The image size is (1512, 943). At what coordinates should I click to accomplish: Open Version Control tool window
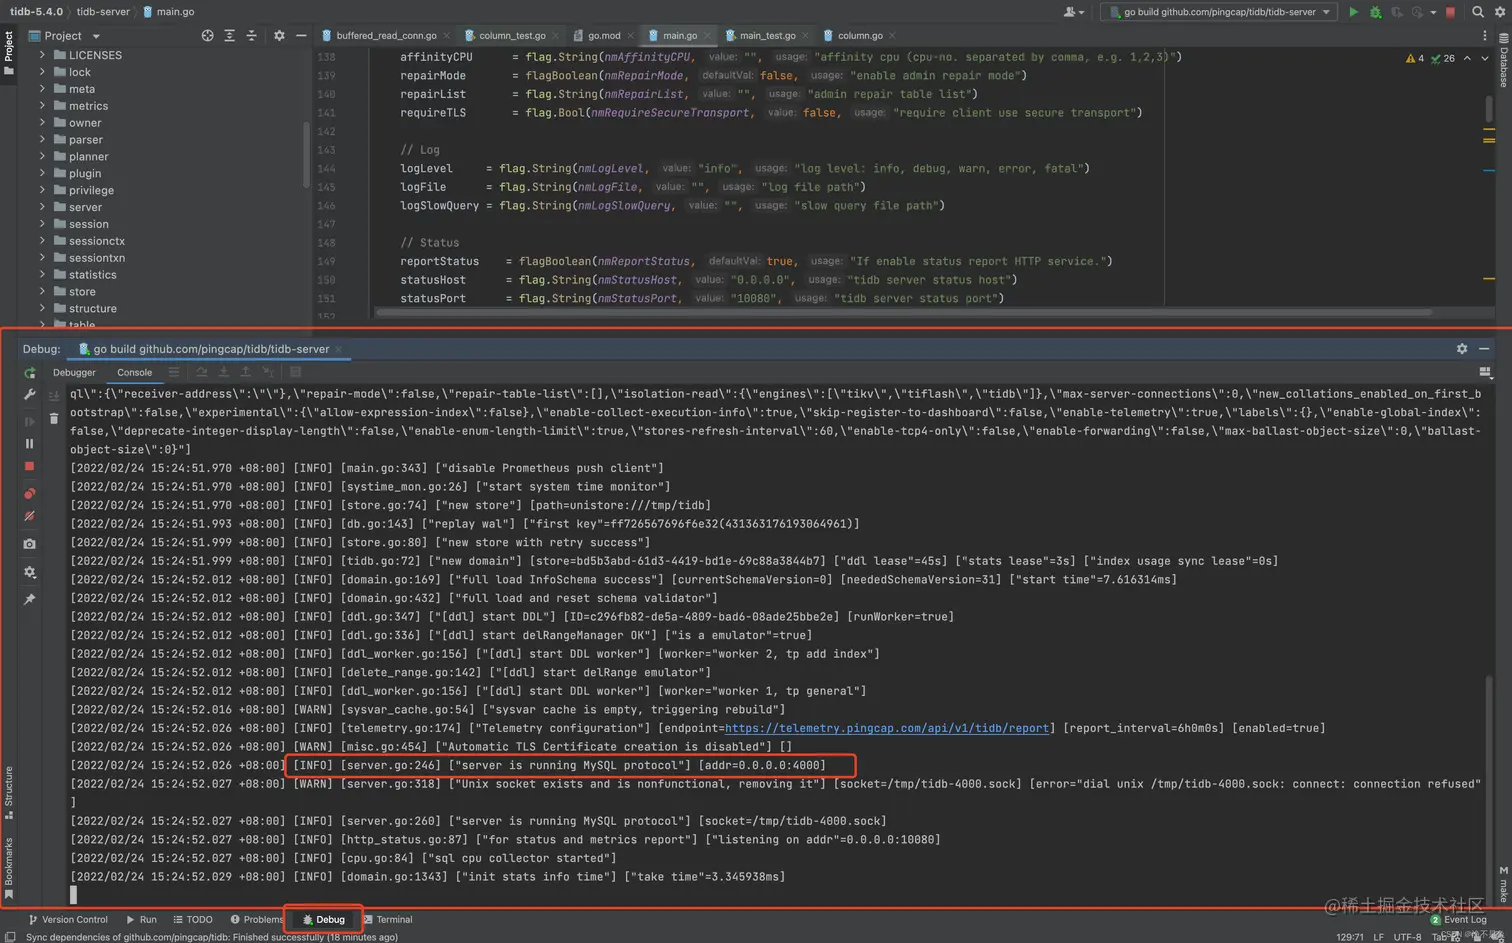68,919
